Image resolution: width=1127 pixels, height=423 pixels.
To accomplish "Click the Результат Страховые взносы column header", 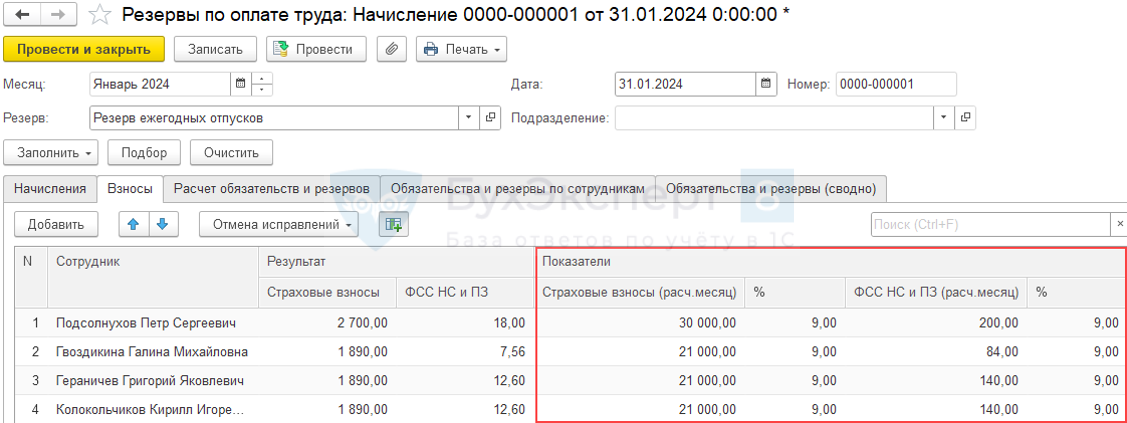I will (327, 292).
